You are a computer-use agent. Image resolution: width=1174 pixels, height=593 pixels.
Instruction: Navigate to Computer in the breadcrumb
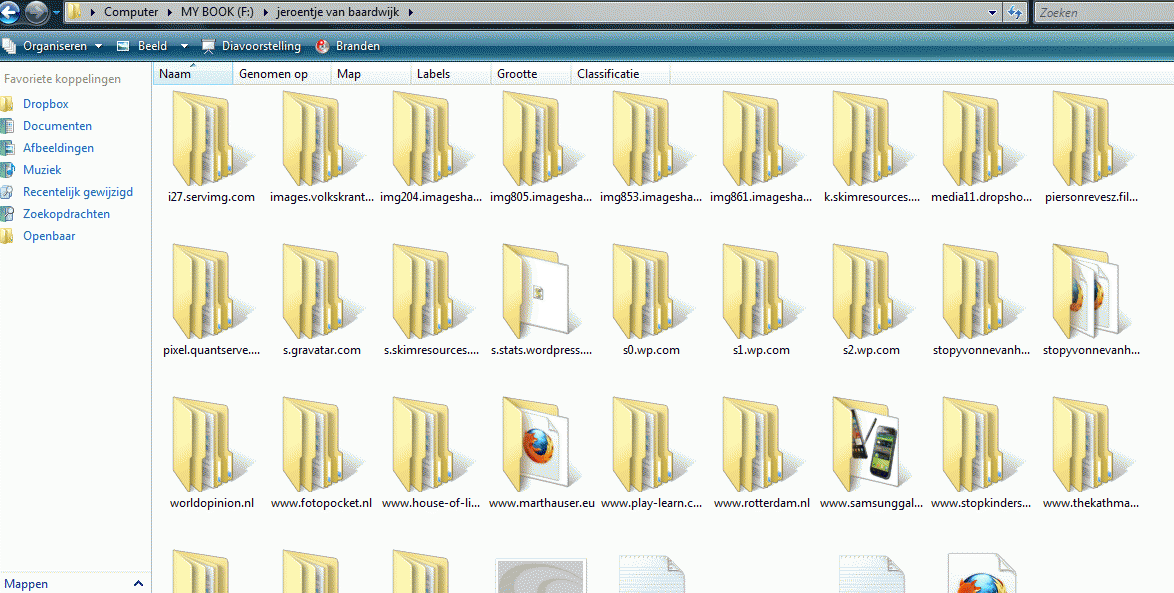[131, 12]
